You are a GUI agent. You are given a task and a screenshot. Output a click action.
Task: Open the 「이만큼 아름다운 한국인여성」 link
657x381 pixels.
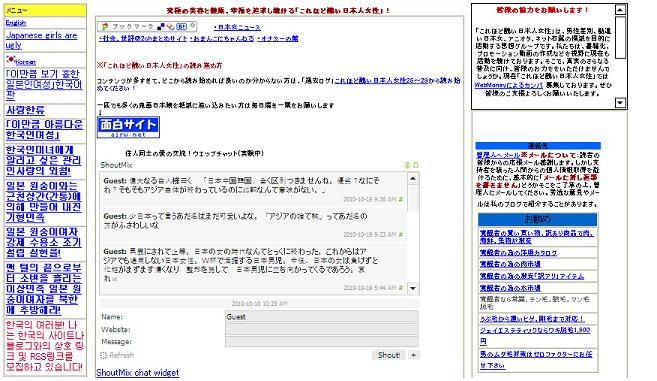pyautogui.click(x=44, y=130)
